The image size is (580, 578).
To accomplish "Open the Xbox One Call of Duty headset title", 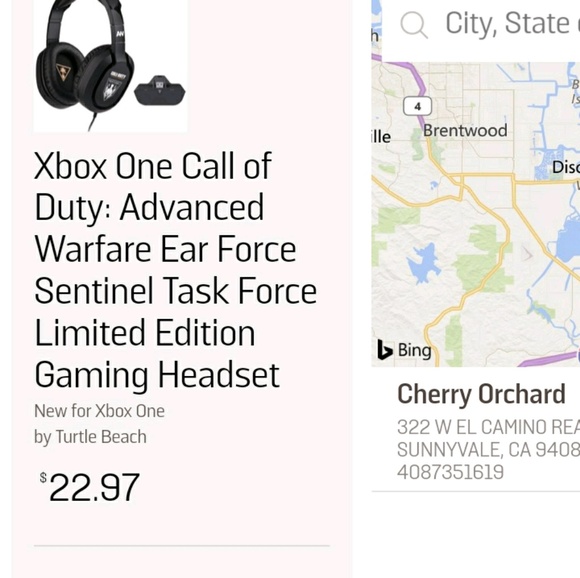I will point(175,270).
